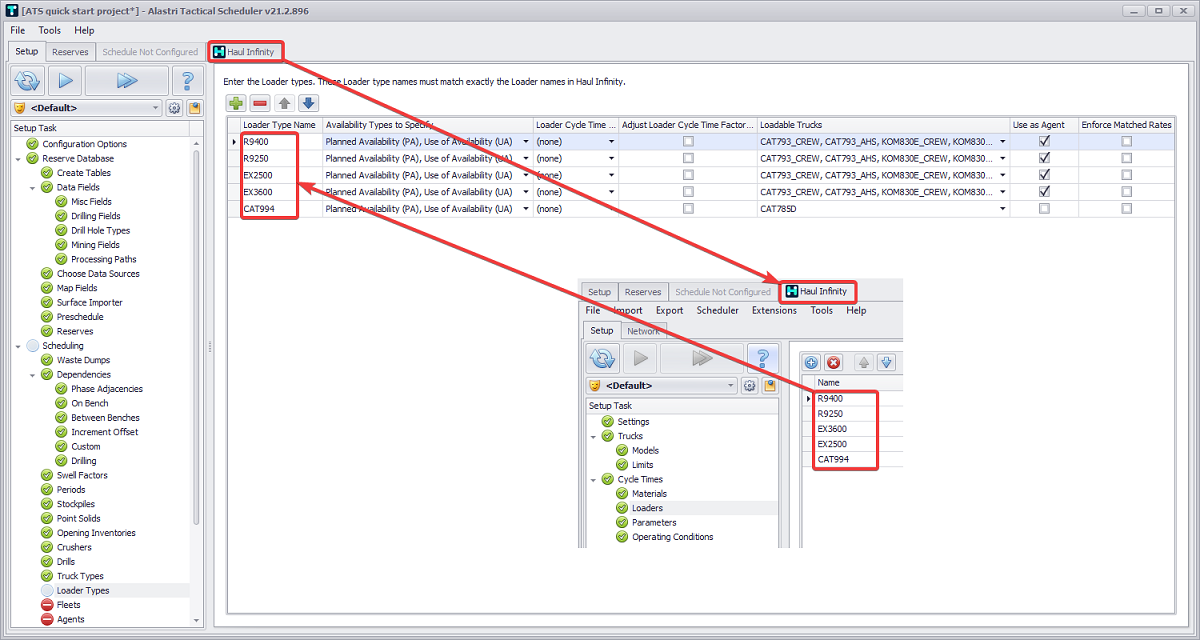Click the red status icon beside Agents

pyautogui.click(x=47, y=619)
